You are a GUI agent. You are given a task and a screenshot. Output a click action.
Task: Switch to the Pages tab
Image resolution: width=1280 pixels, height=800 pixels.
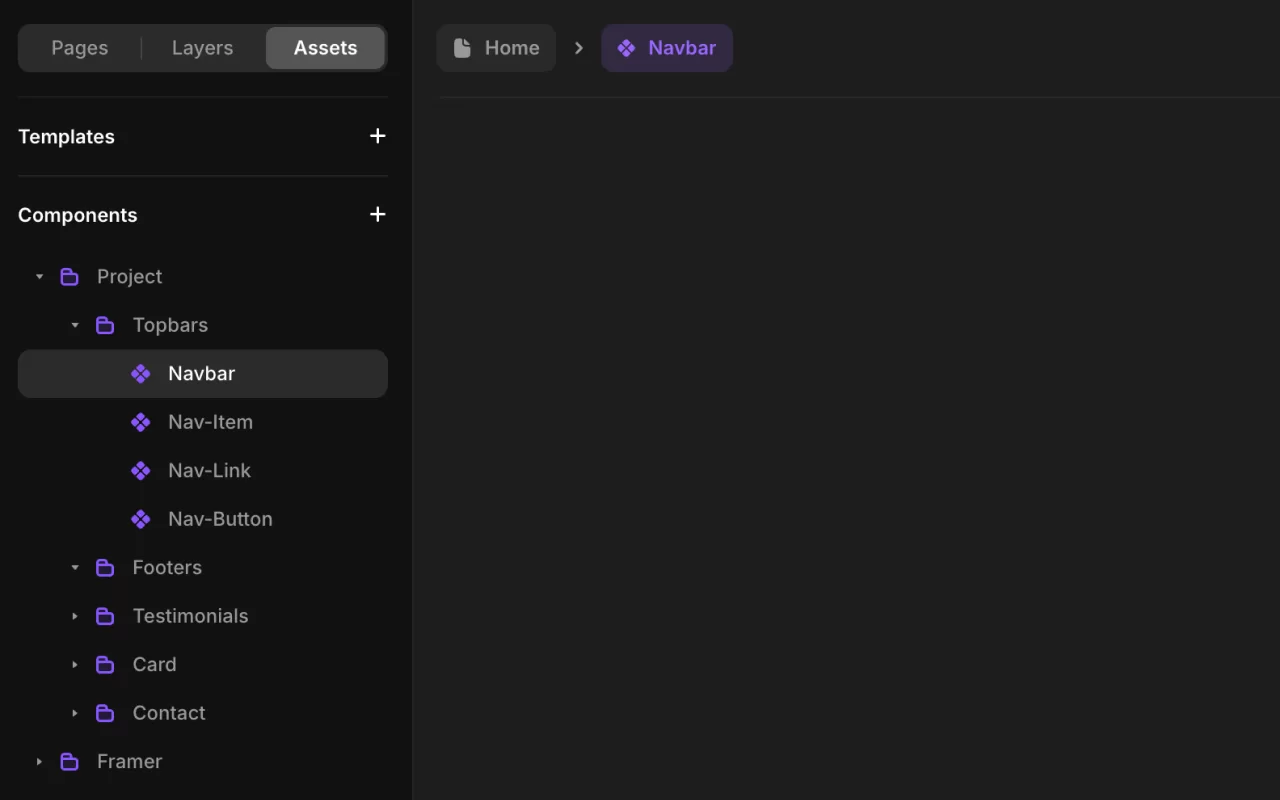pos(80,48)
